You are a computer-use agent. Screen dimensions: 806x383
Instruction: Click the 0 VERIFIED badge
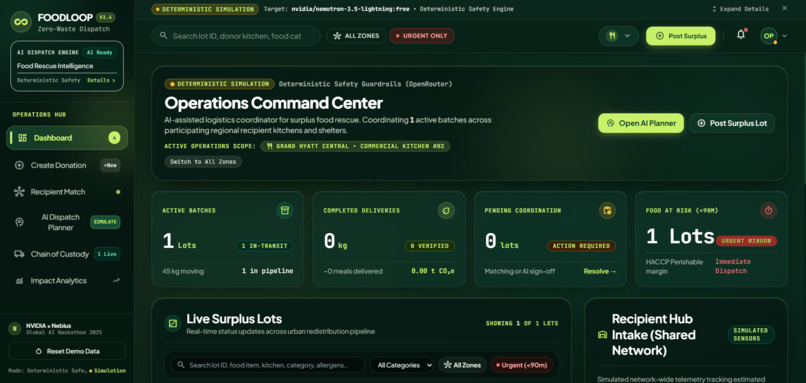(430, 246)
